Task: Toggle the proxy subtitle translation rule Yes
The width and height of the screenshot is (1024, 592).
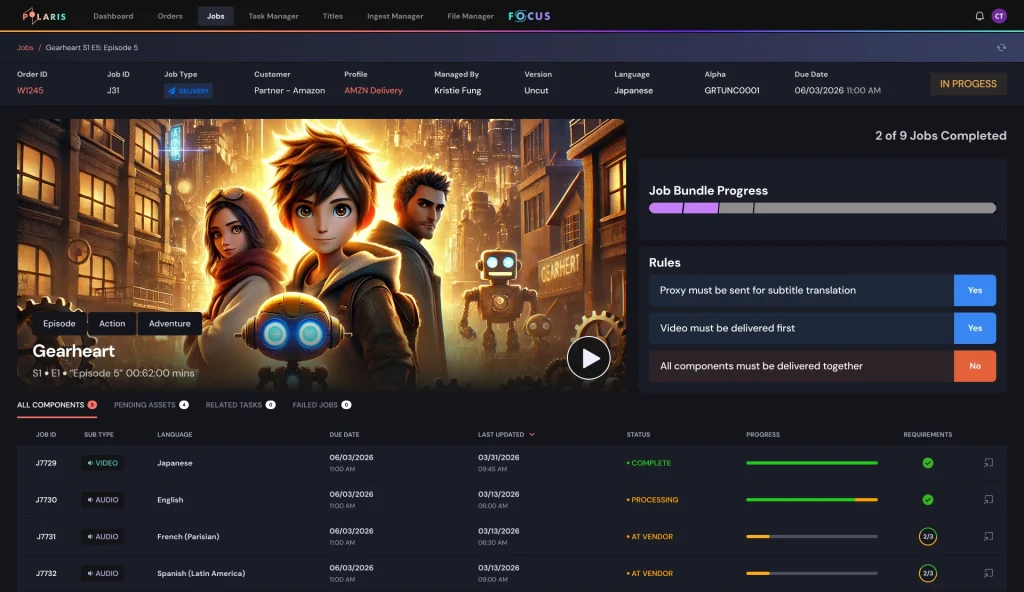Action: coord(974,290)
